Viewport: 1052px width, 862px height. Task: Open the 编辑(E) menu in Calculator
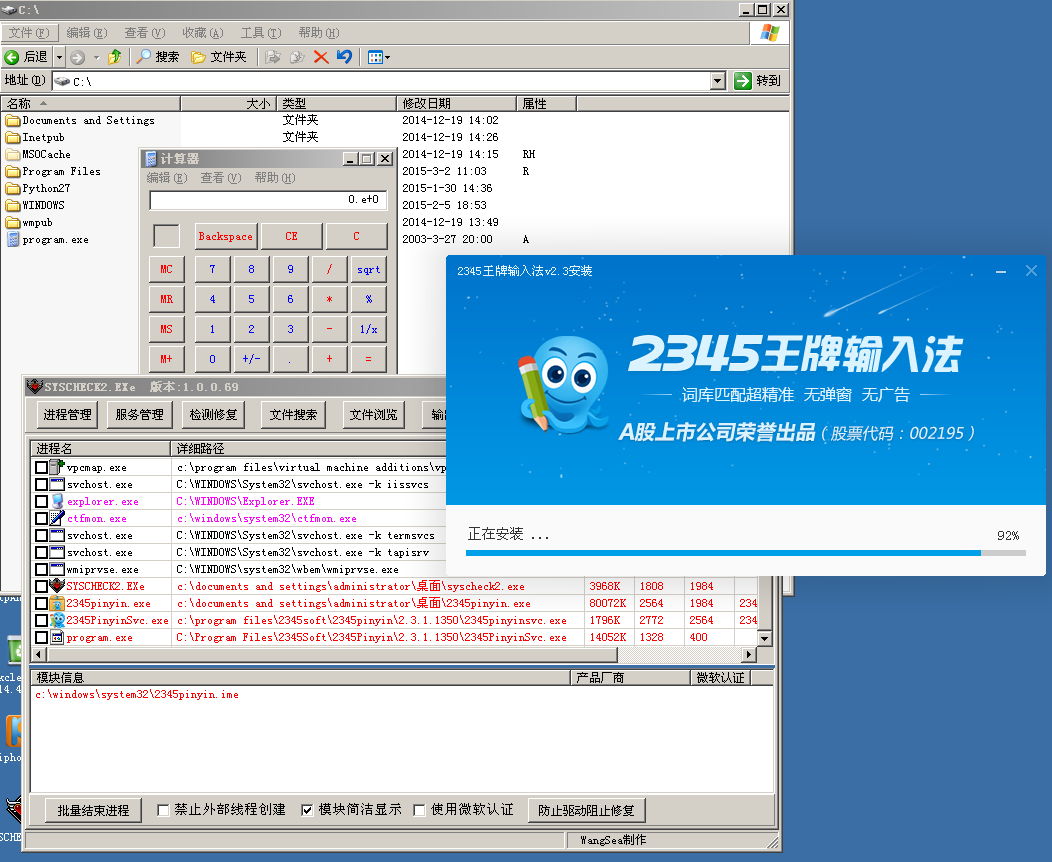point(166,178)
